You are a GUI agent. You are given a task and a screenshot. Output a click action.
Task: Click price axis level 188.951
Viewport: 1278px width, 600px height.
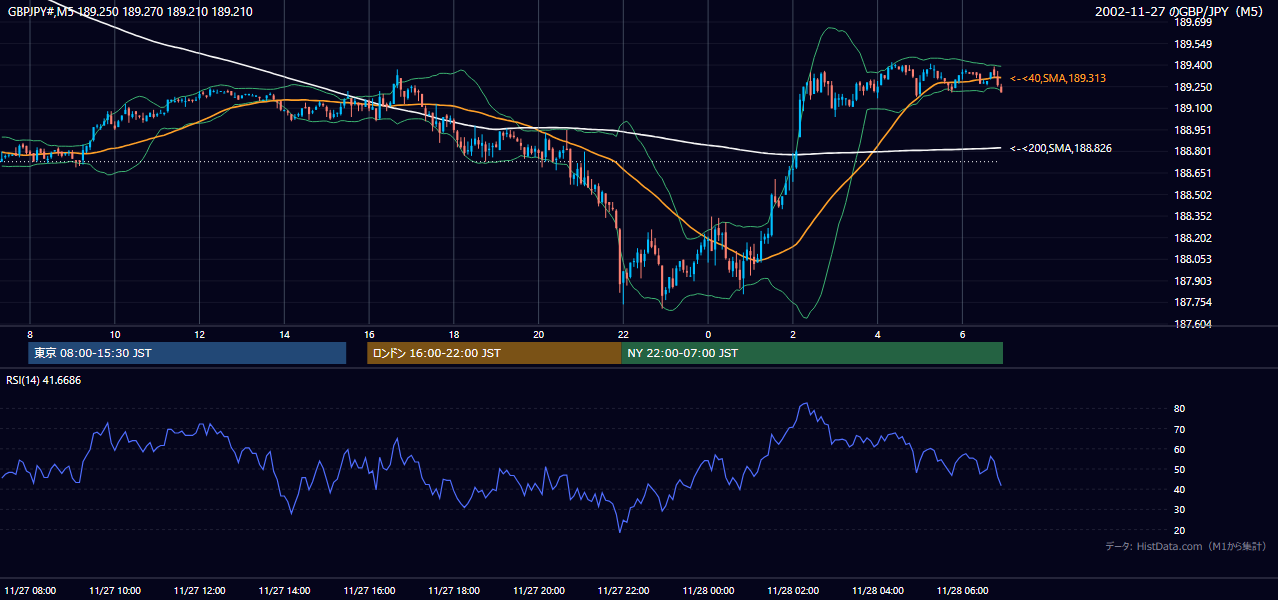(1192, 130)
